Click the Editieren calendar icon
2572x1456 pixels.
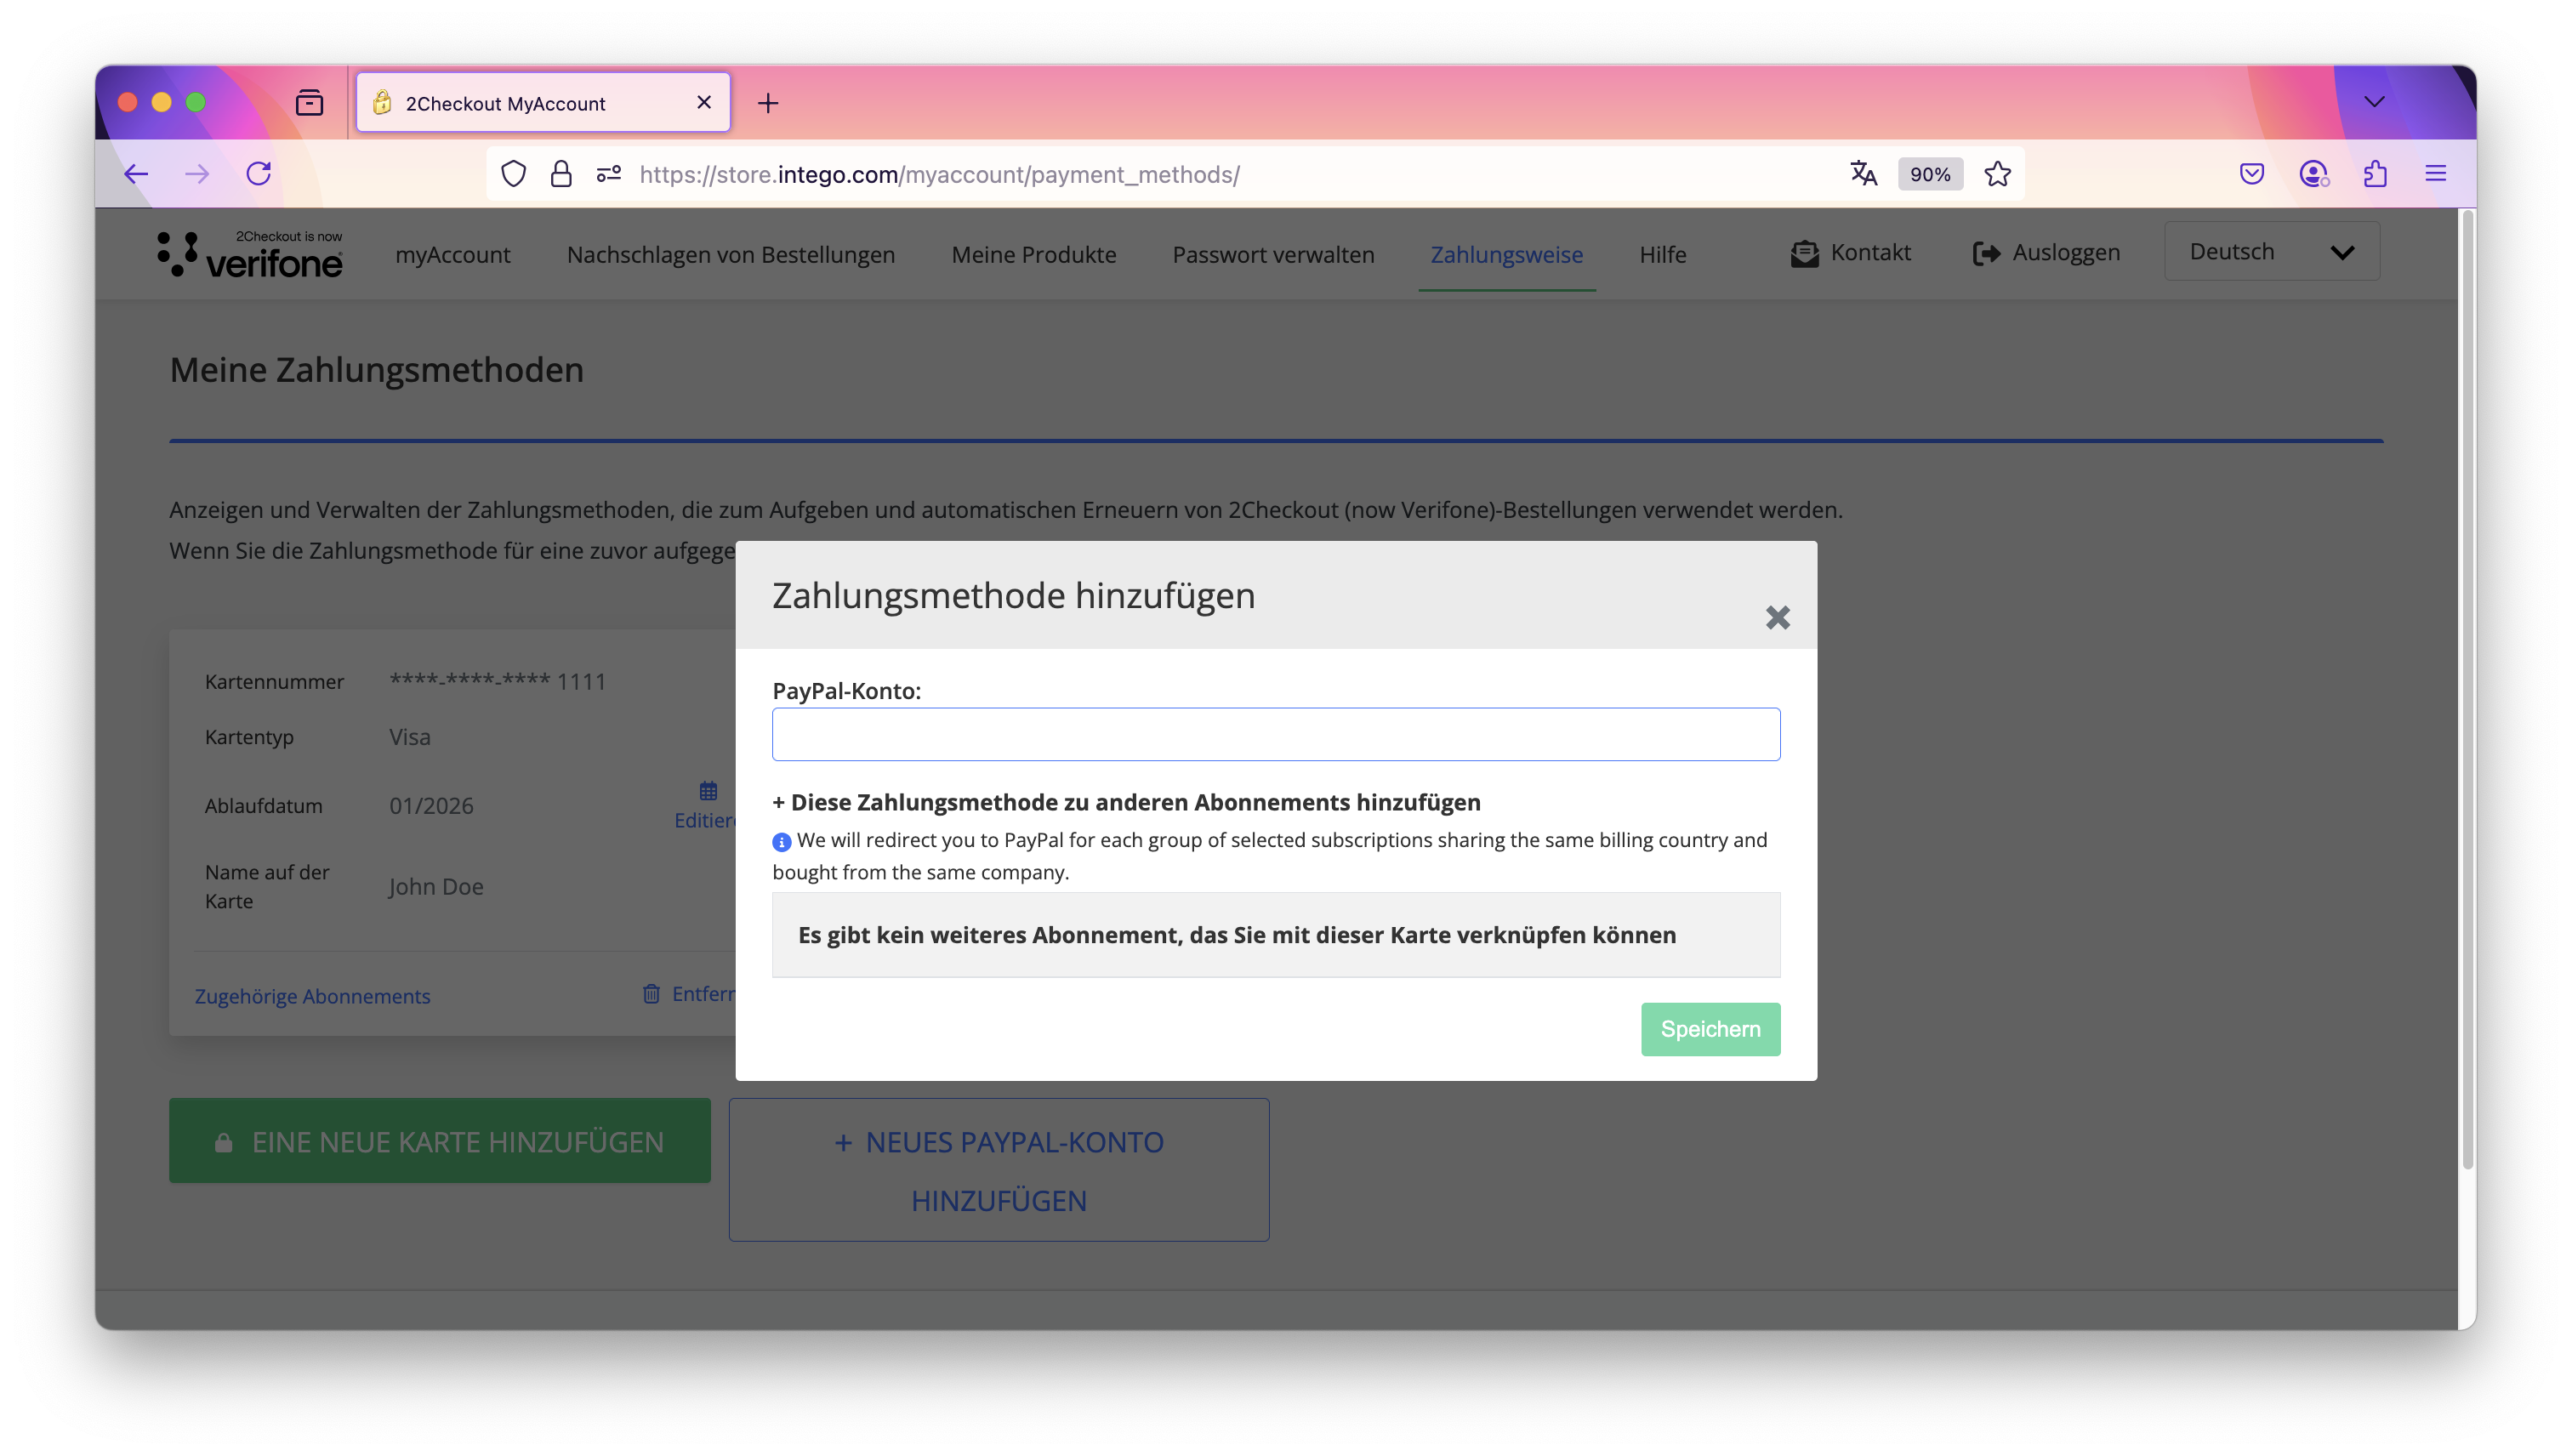[x=708, y=791]
